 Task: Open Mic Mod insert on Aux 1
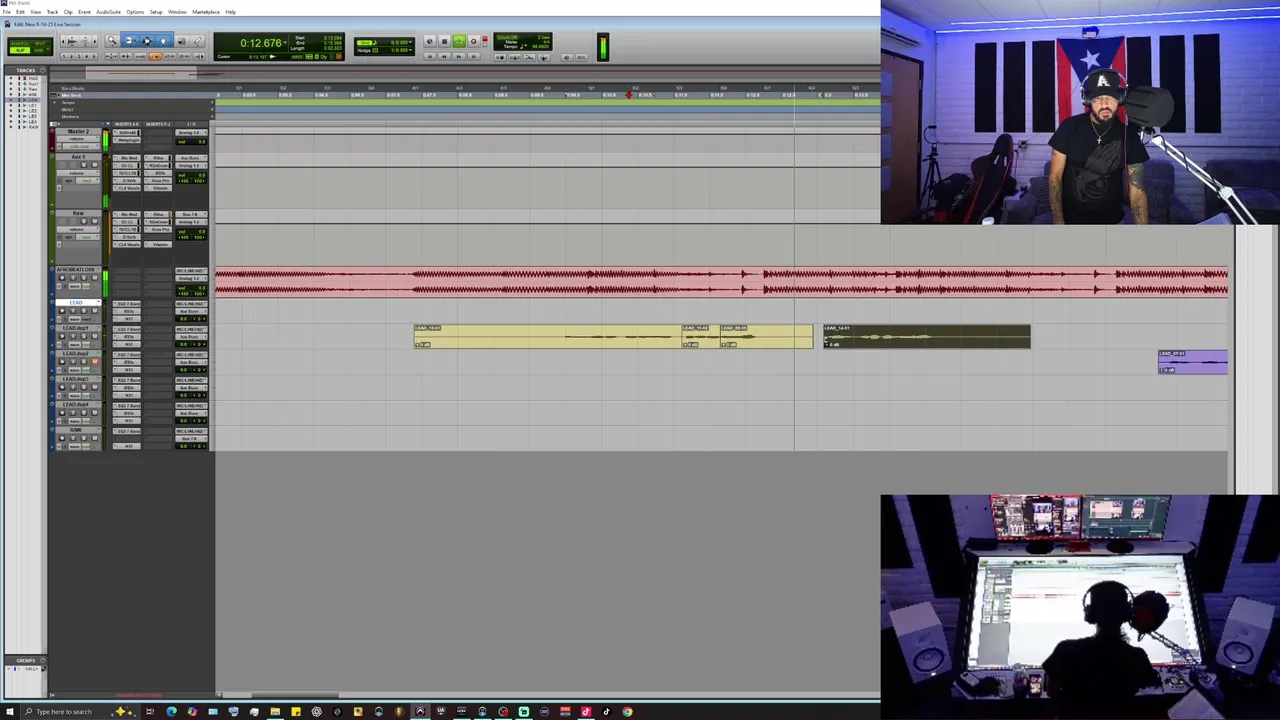coord(127,158)
